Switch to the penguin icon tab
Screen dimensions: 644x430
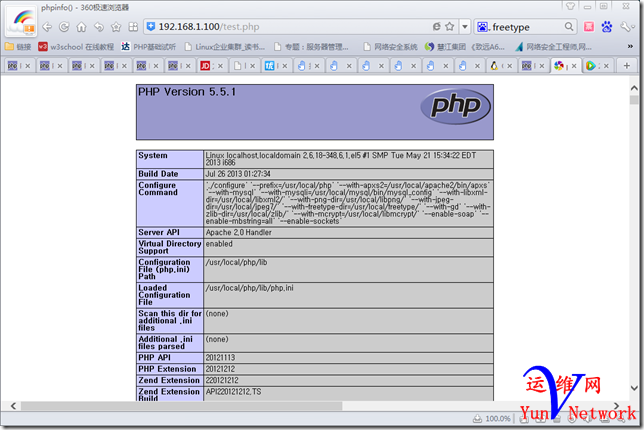[494, 66]
